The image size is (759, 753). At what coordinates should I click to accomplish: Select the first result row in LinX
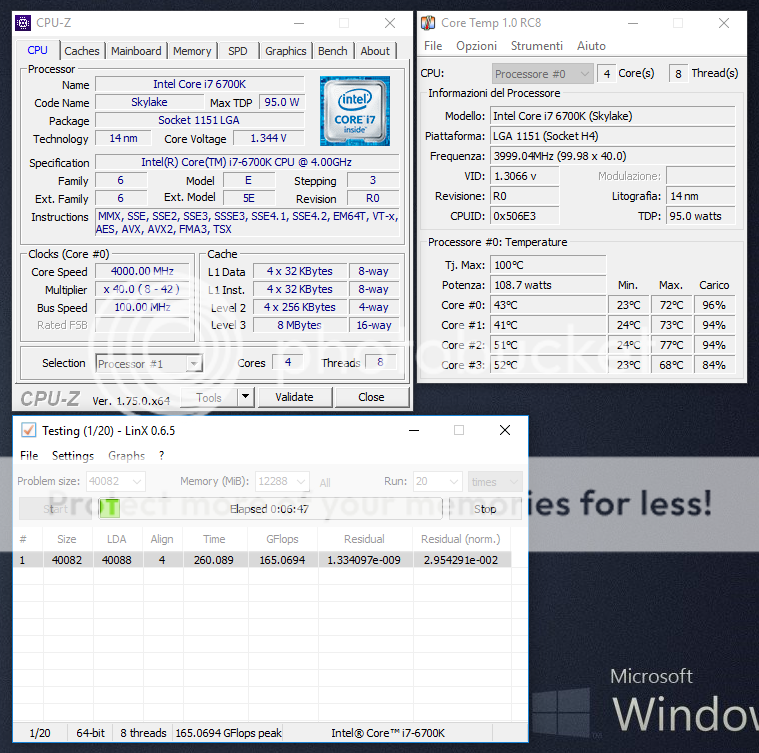pos(265,560)
